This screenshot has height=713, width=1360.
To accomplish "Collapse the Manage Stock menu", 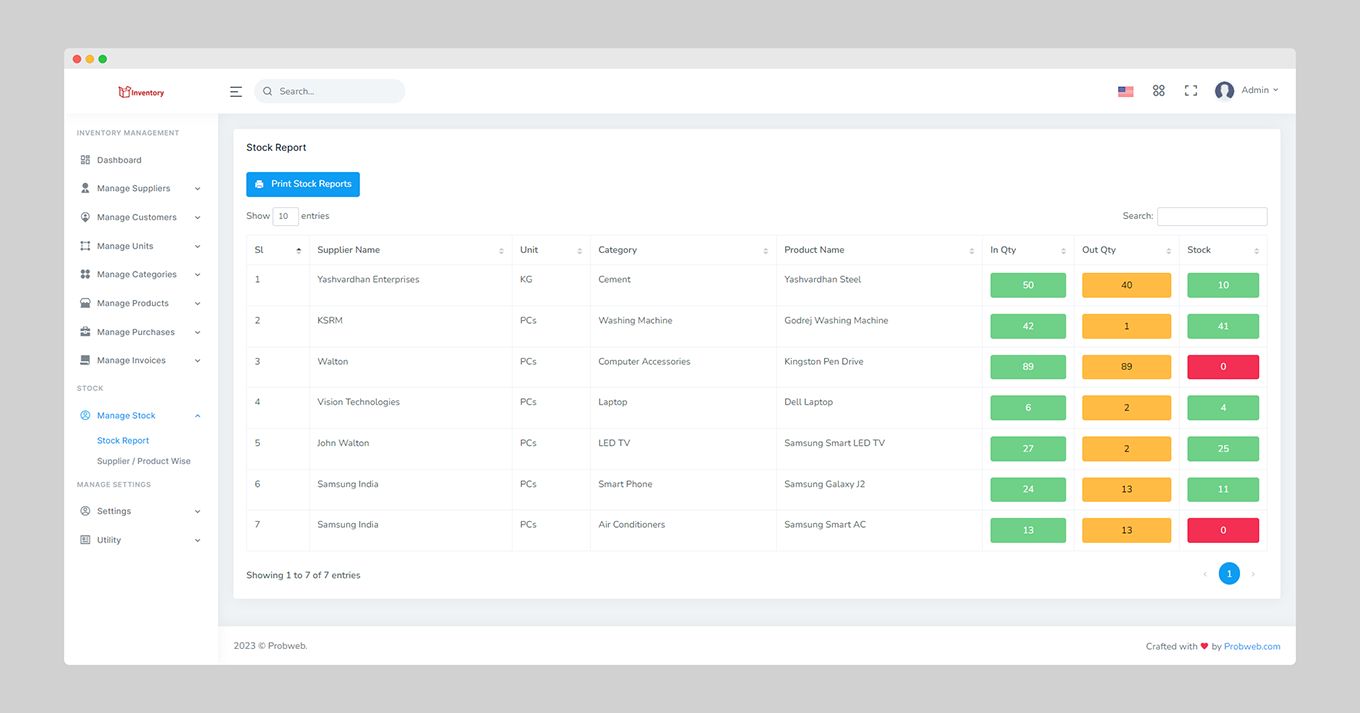I will click(x=140, y=415).
